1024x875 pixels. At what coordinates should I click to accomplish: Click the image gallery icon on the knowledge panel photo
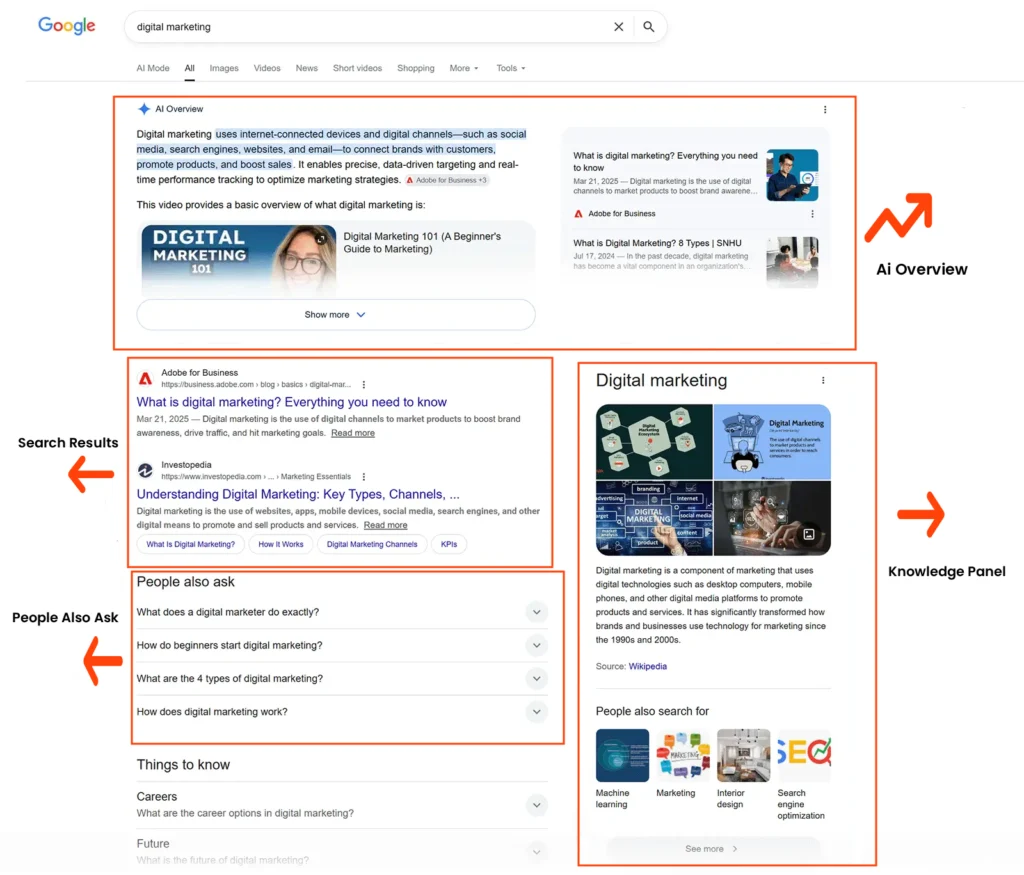(808, 534)
